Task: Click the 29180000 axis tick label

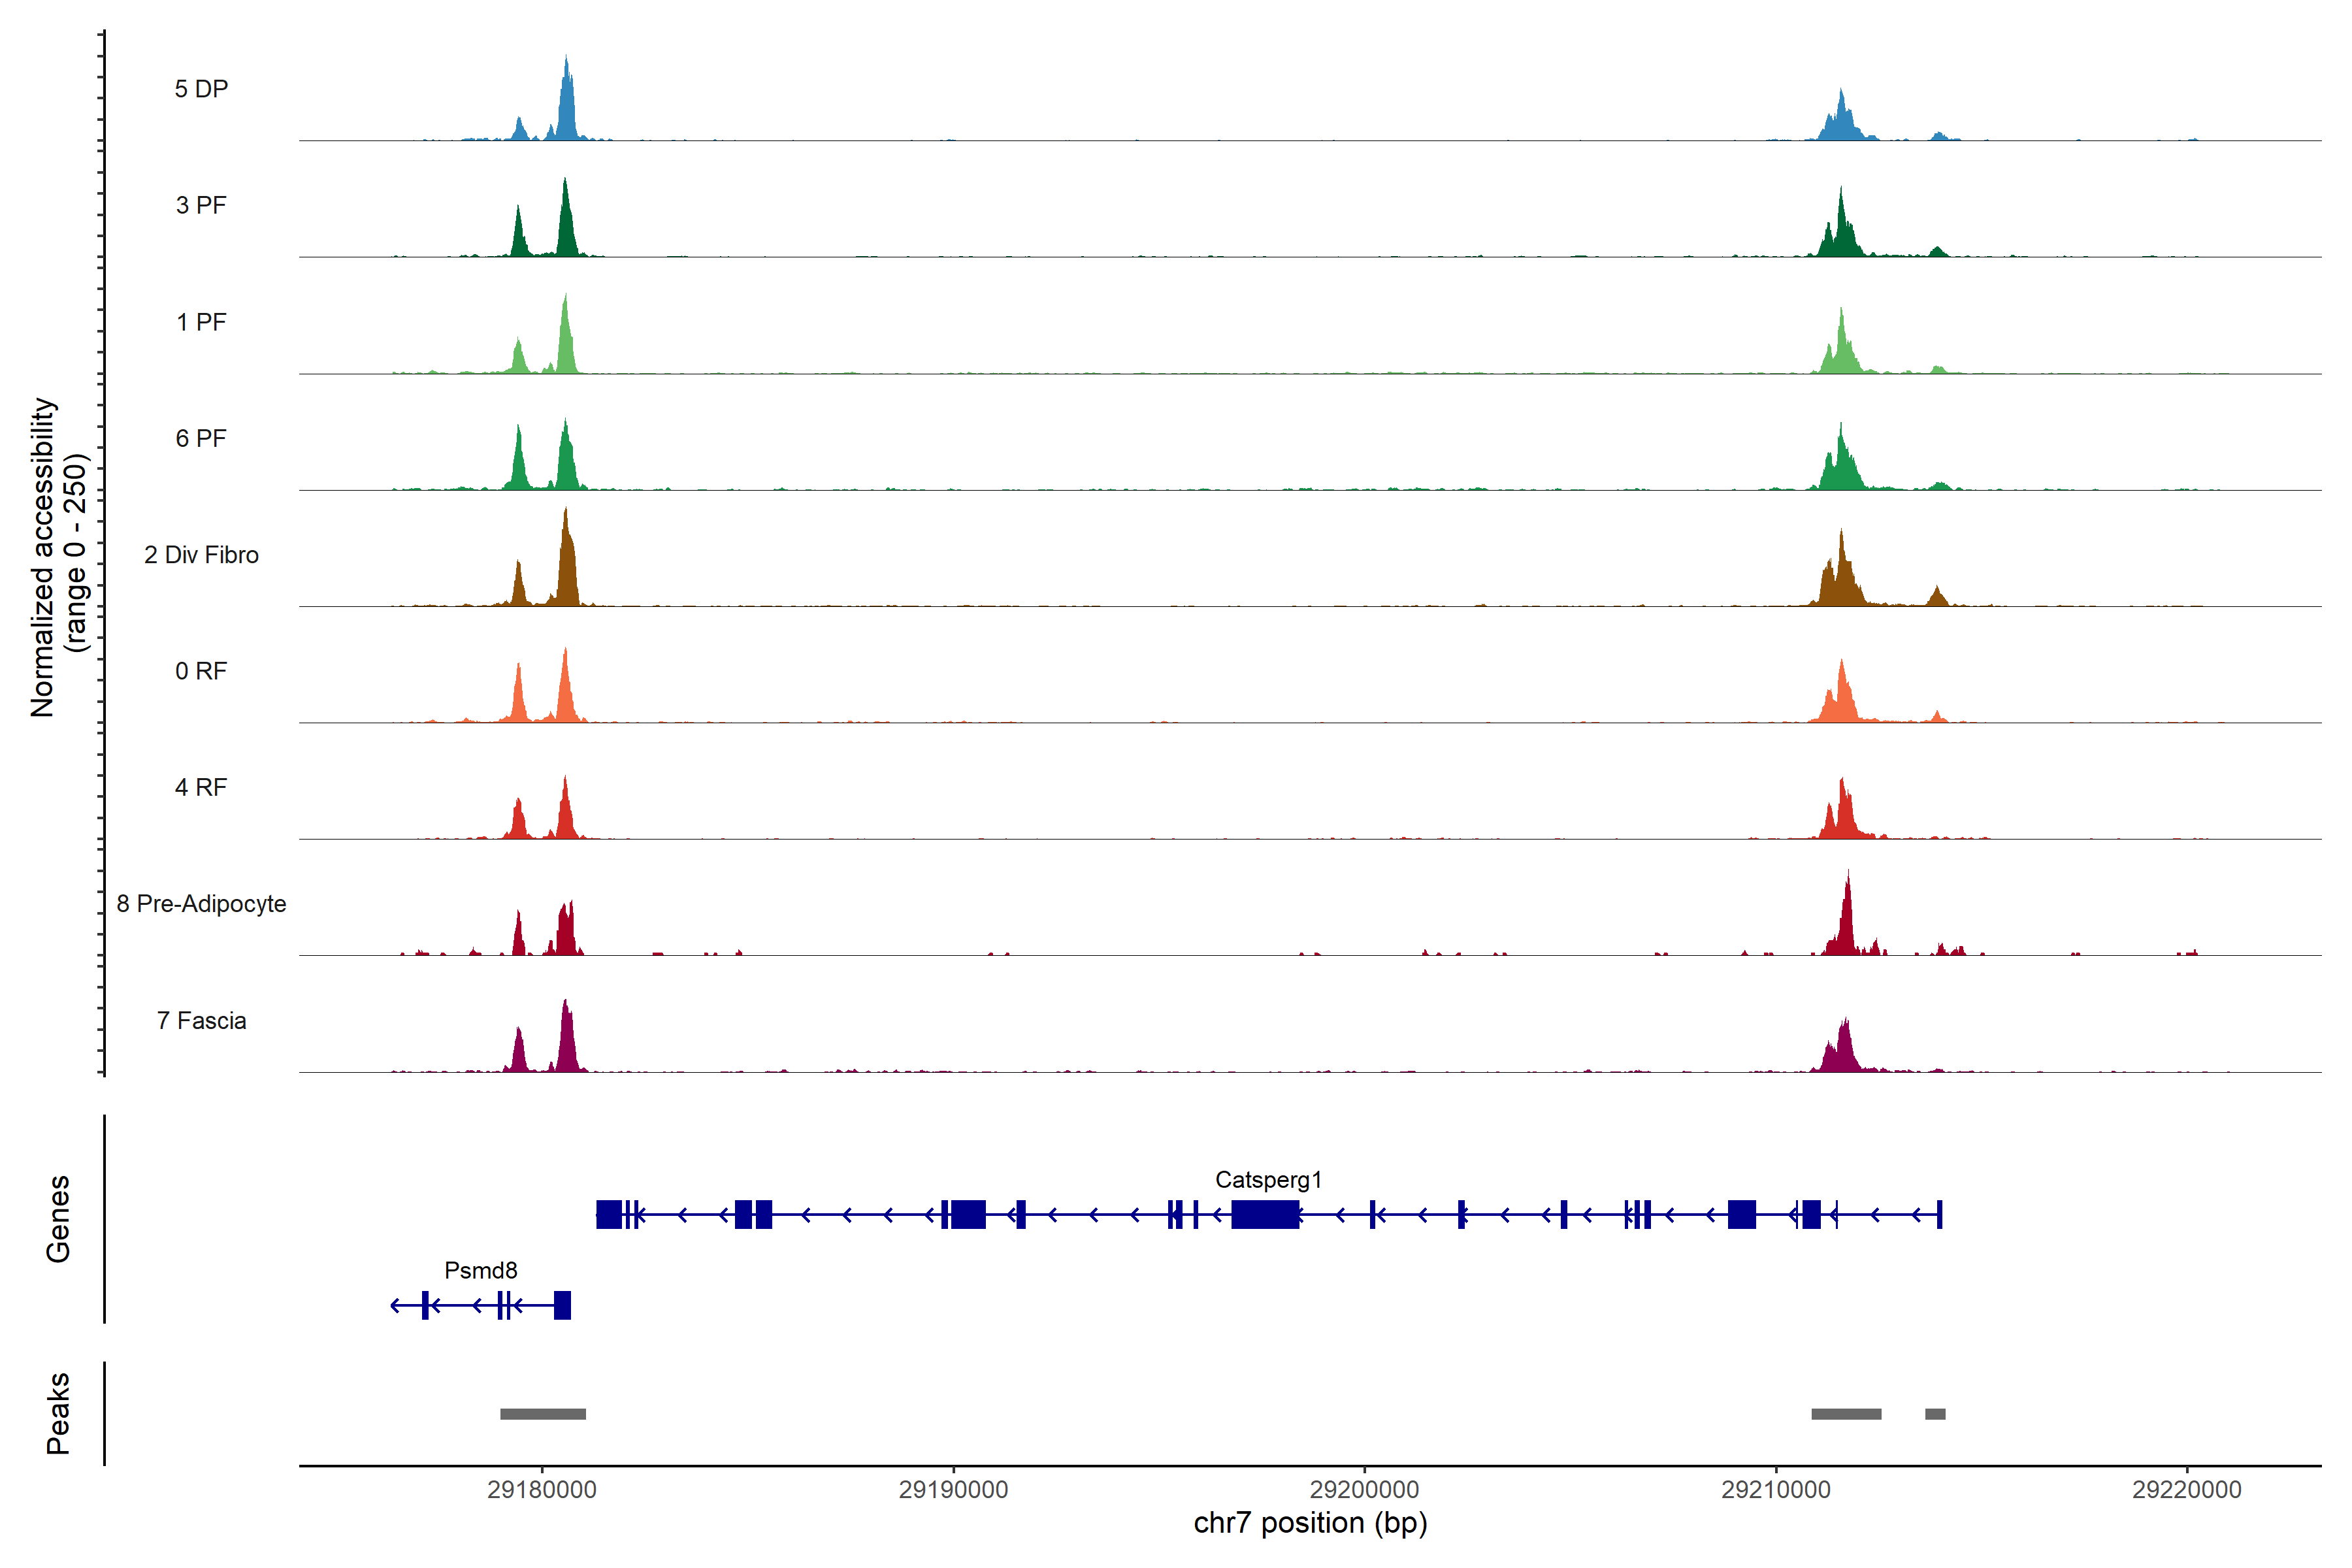Action: pos(542,1489)
